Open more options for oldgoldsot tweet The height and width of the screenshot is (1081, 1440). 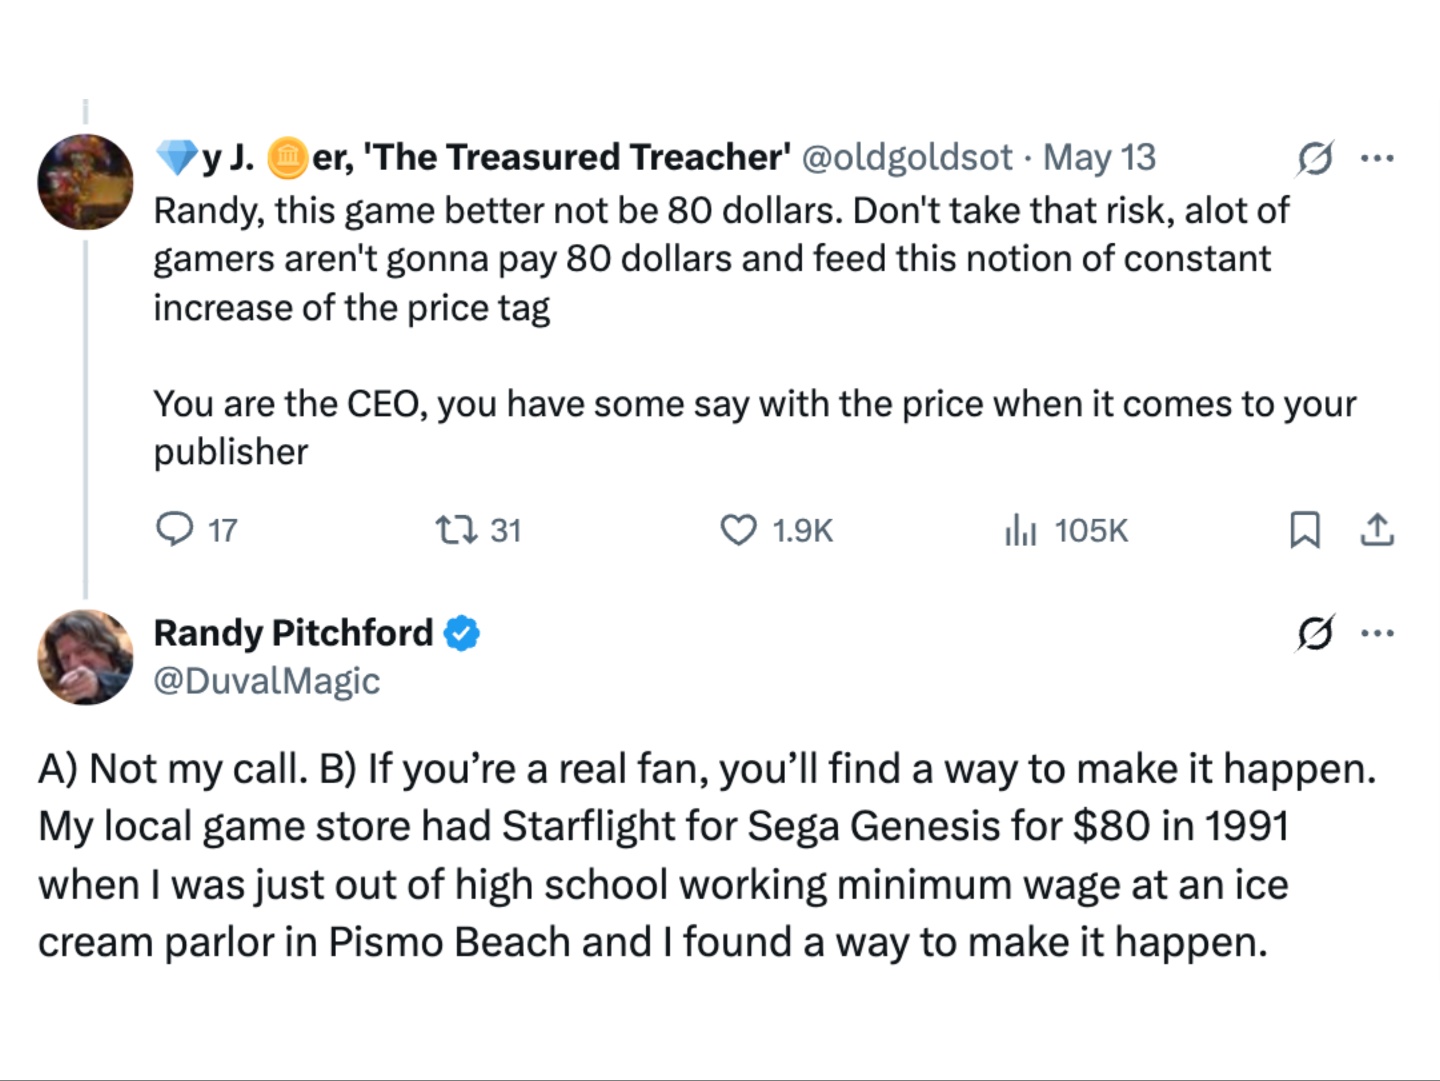click(1377, 158)
